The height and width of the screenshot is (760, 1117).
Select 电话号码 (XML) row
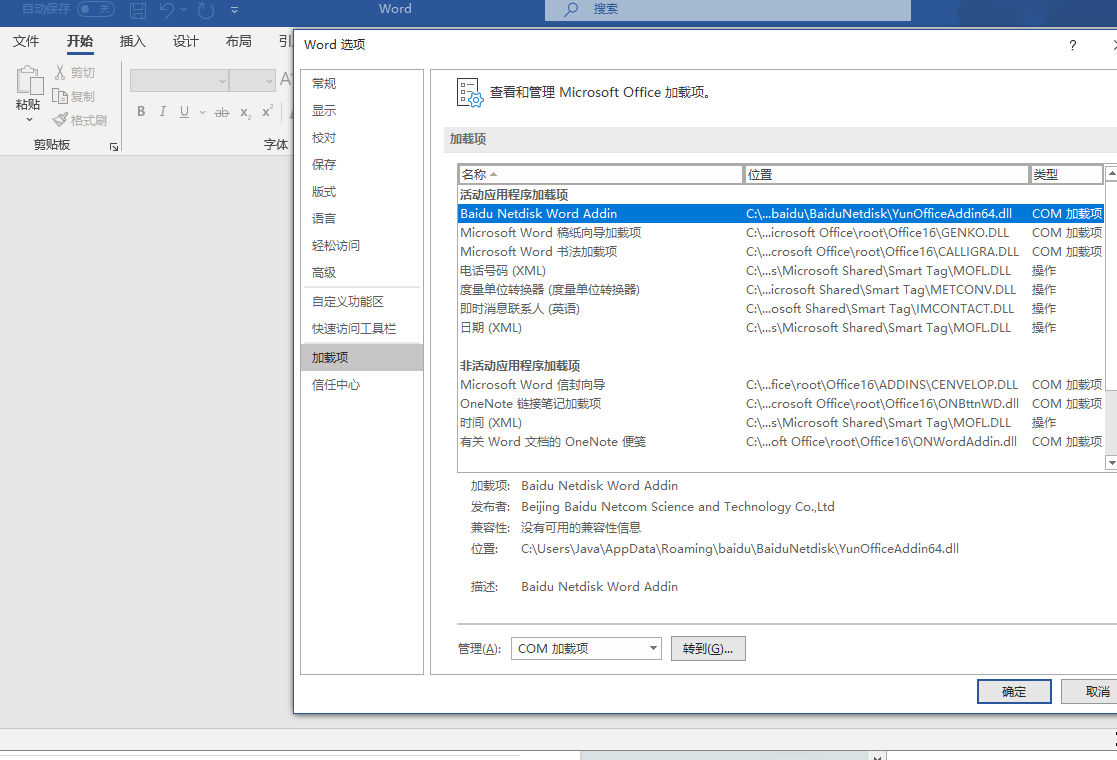pos(781,271)
